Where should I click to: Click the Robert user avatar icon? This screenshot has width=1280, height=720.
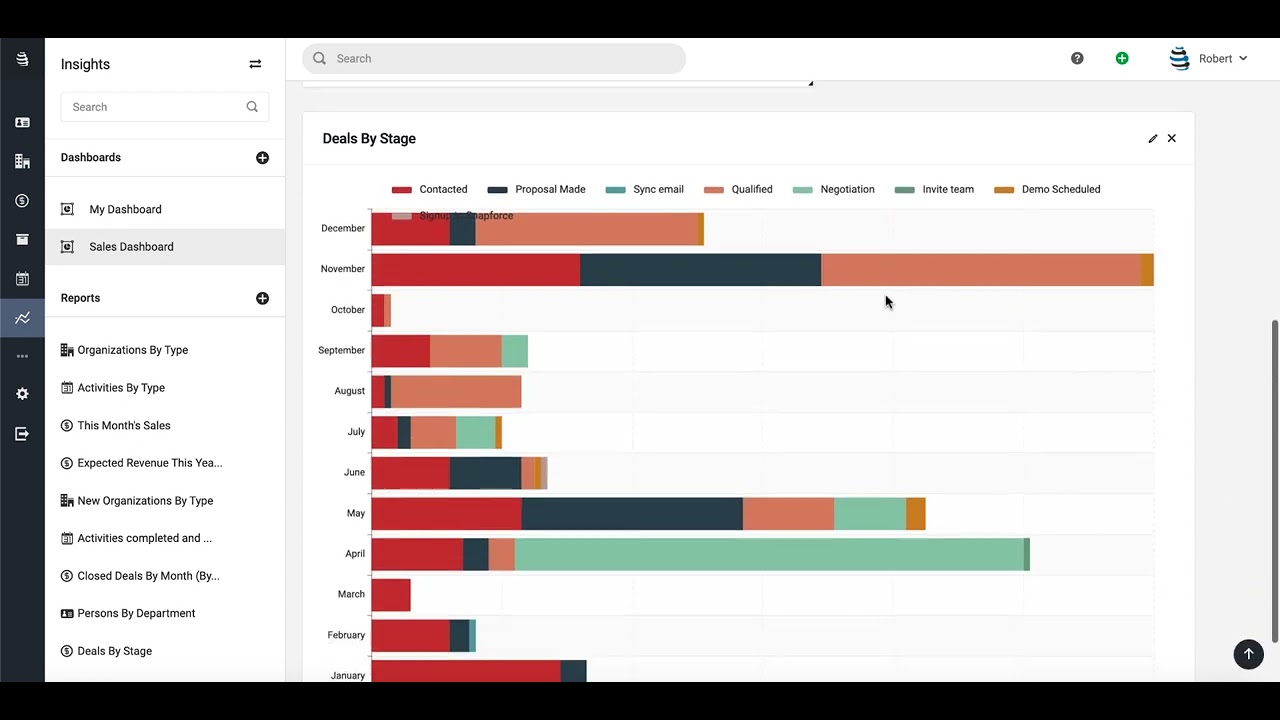(1180, 58)
